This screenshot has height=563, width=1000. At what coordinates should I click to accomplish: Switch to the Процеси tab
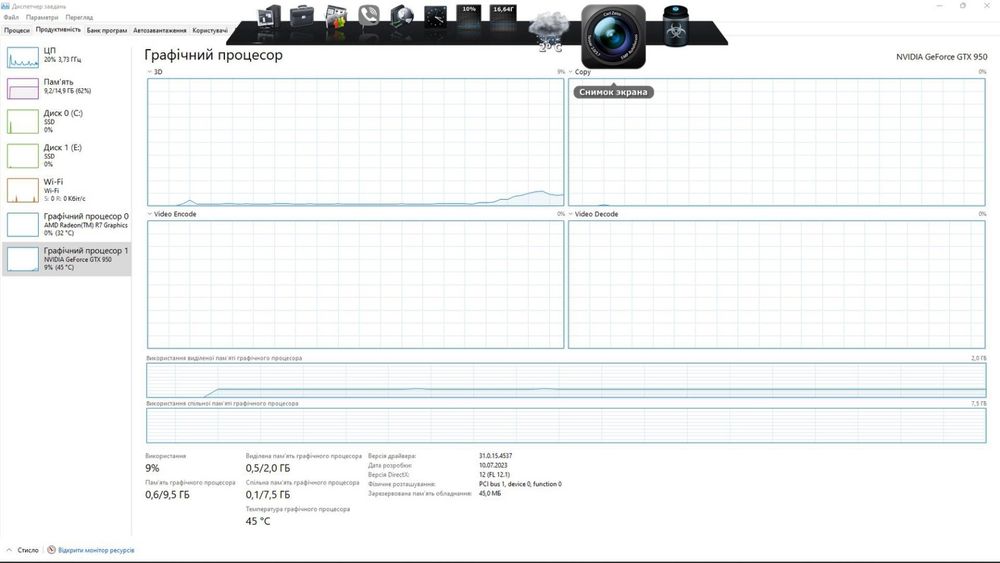[17, 30]
